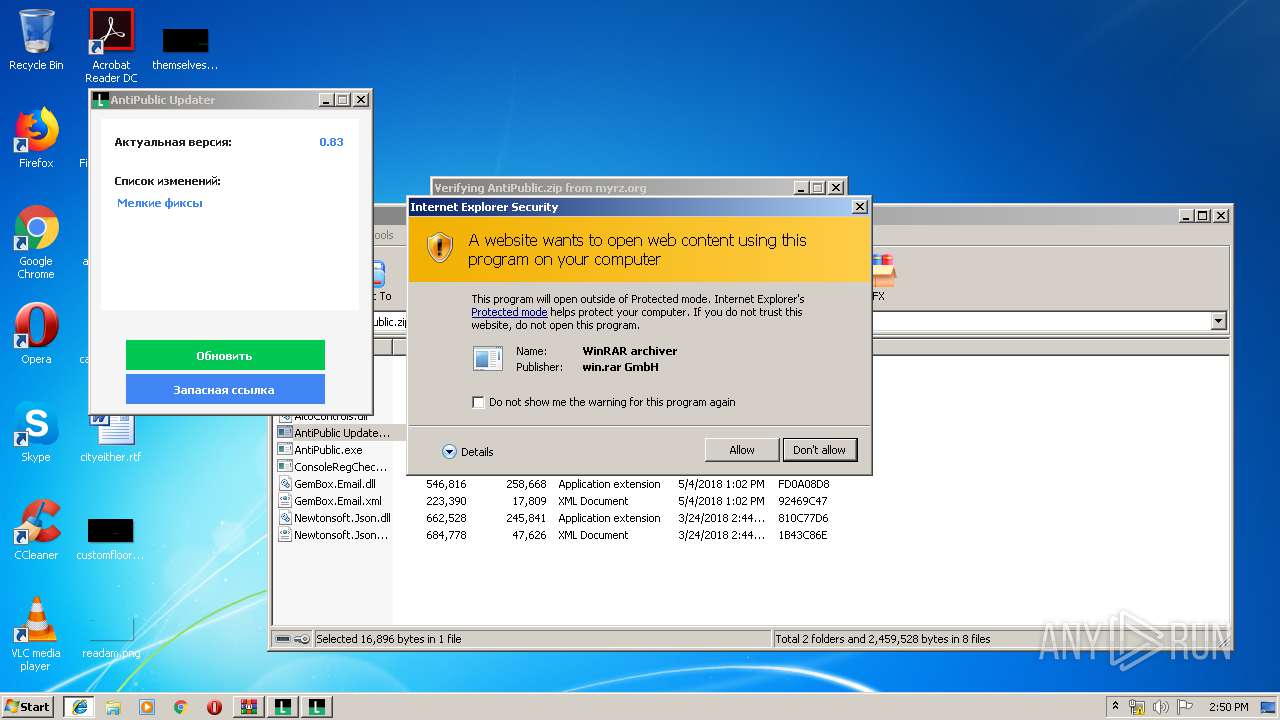
Task: Open CCleaner desktop shortcut
Action: click(x=36, y=530)
